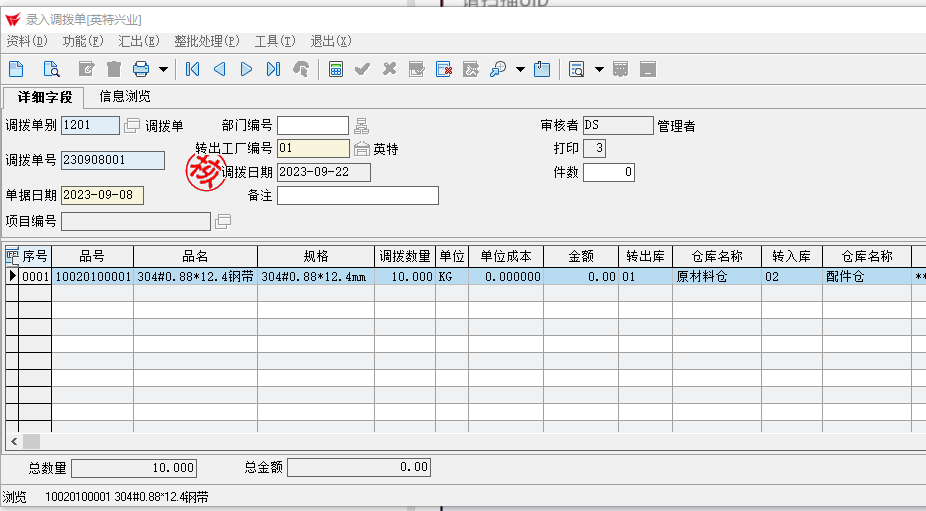Click the 部门编号 lookup icon
This screenshot has width=926, height=511.
[361, 126]
